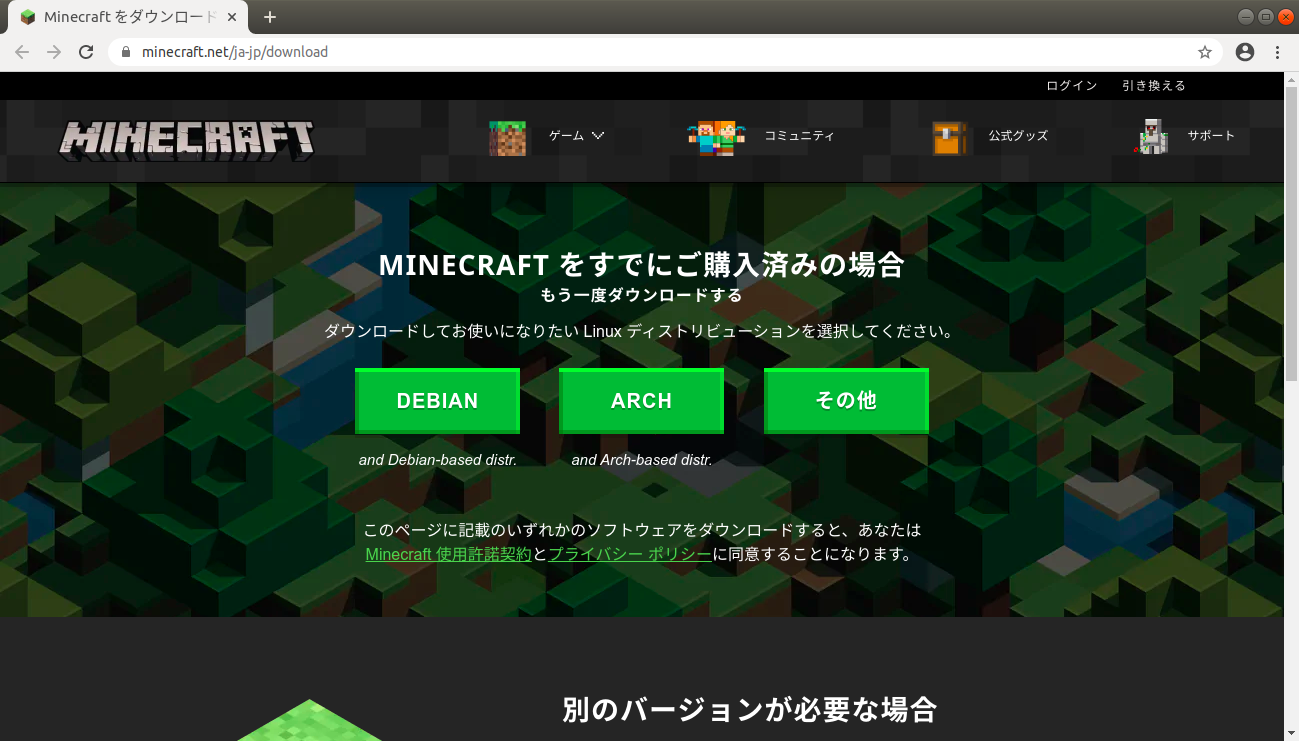This screenshot has height=741, width=1299.
Task: Click the 'and Arch-based distr.' caption
Action: pos(642,461)
